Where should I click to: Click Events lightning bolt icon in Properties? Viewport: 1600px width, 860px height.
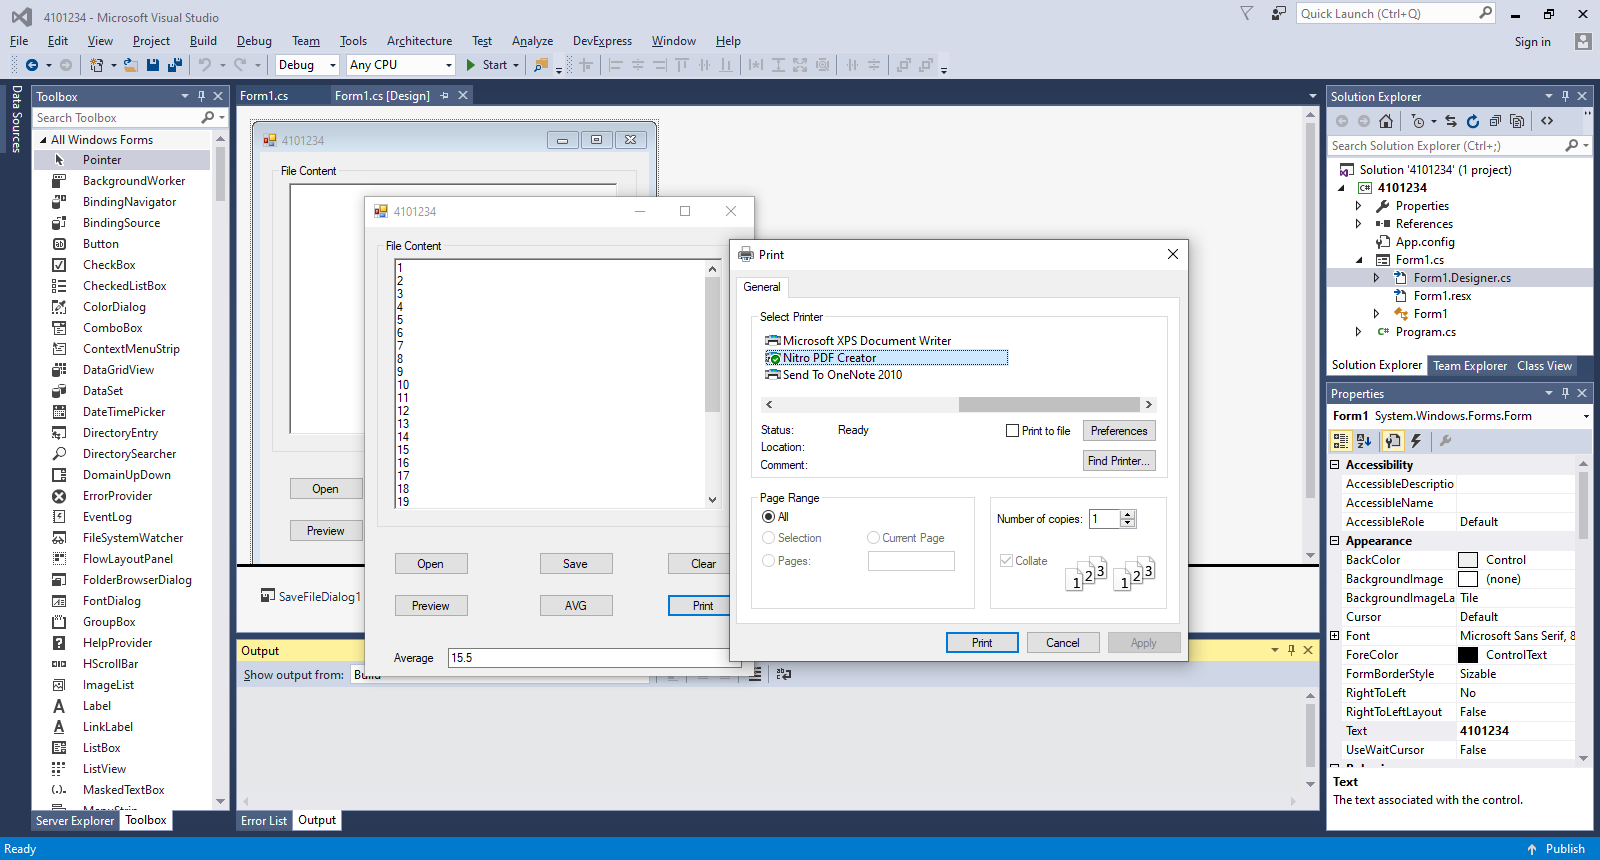pos(1416,441)
